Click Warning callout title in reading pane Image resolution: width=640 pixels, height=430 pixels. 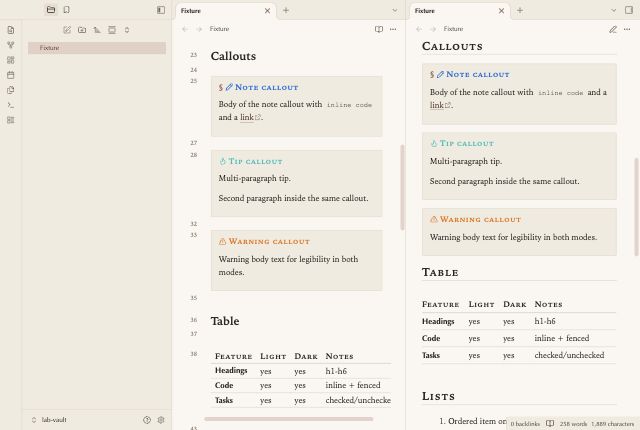(x=480, y=219)
